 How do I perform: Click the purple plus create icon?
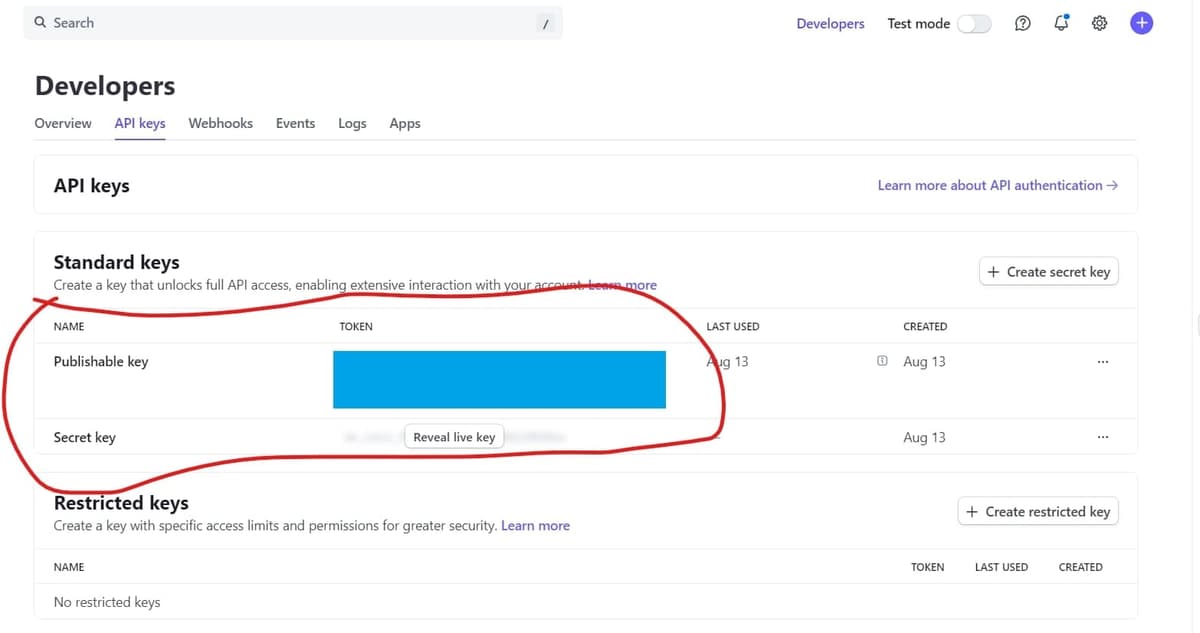1141,23
